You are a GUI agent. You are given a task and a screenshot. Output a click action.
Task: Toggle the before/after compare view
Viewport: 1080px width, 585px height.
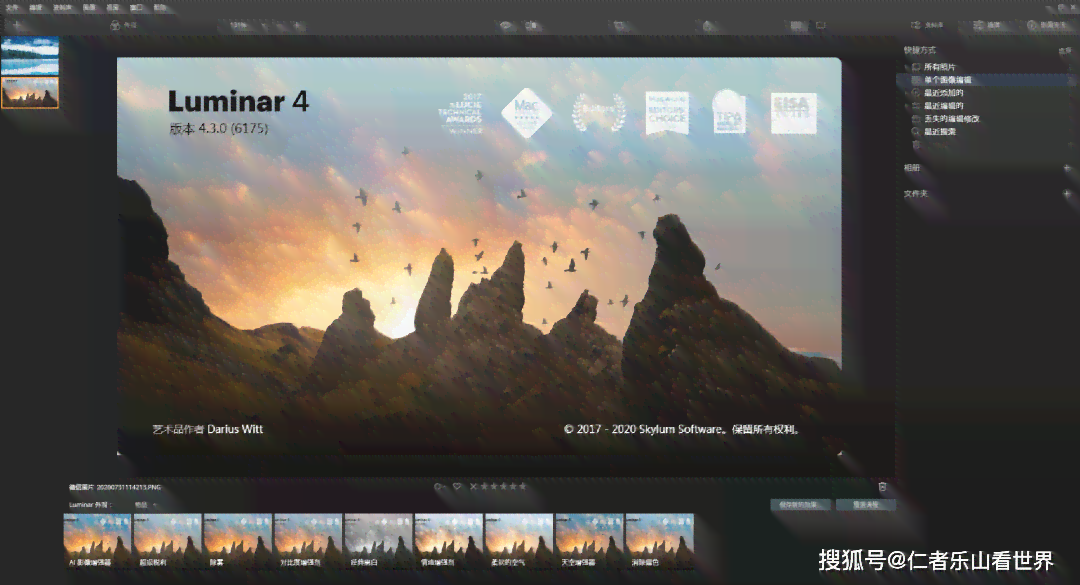click(532, 25)
